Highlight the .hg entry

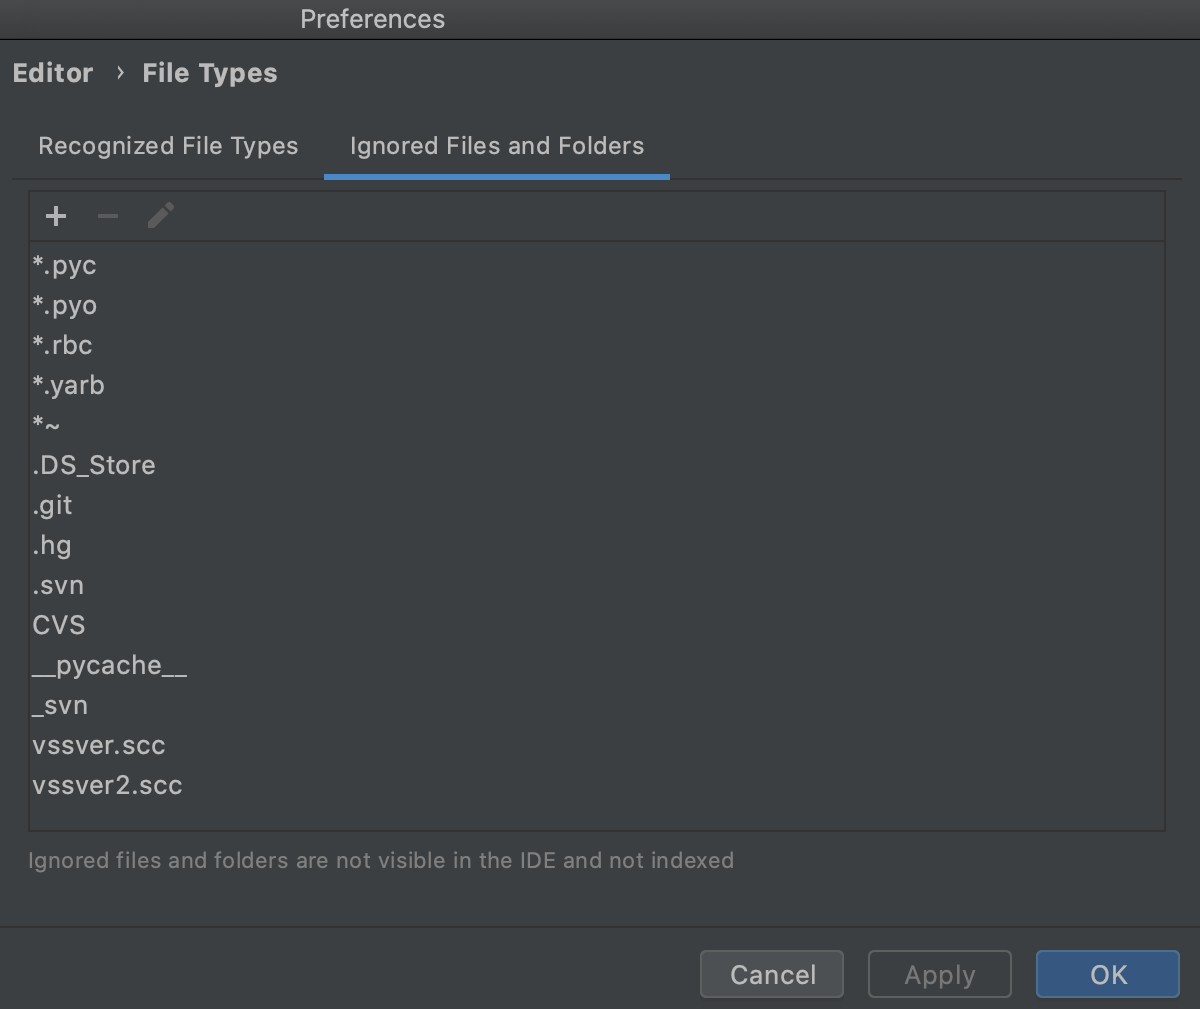tap(52, 546)
